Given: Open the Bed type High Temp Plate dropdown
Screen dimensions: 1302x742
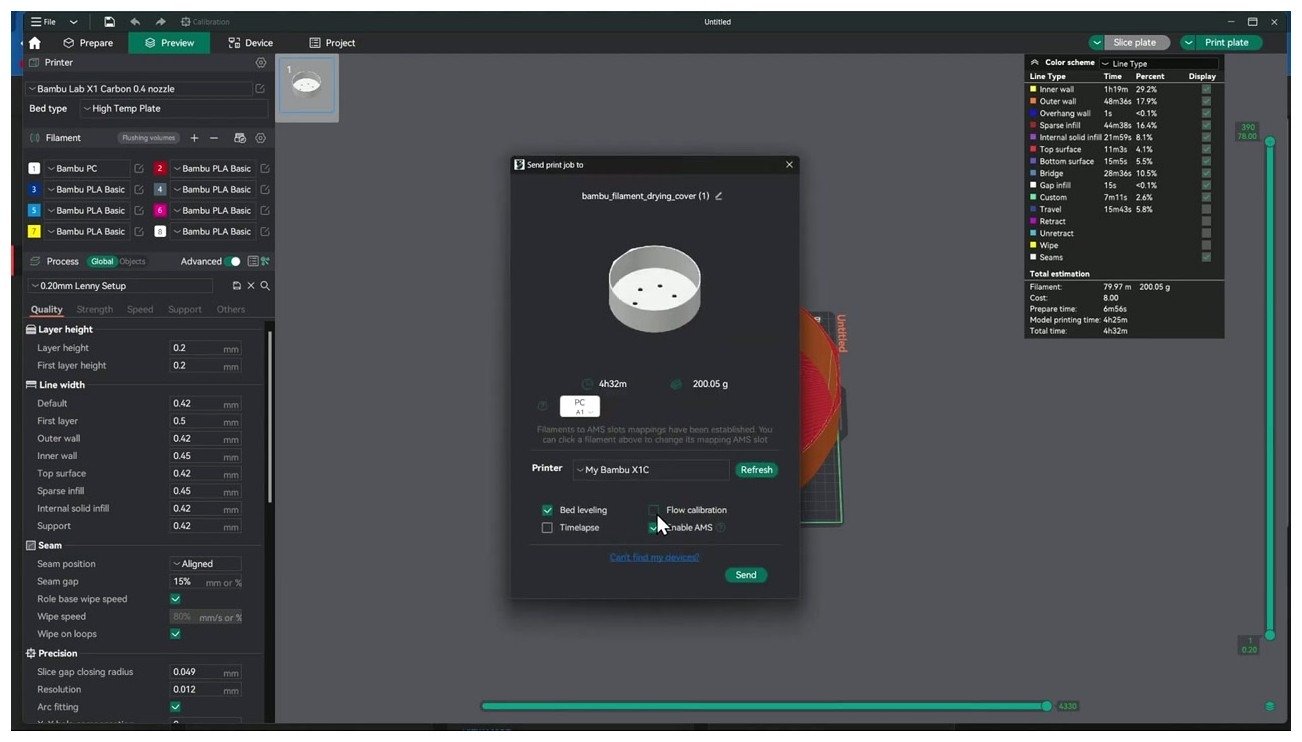Looking at the screenshot, I should point(174,109).
